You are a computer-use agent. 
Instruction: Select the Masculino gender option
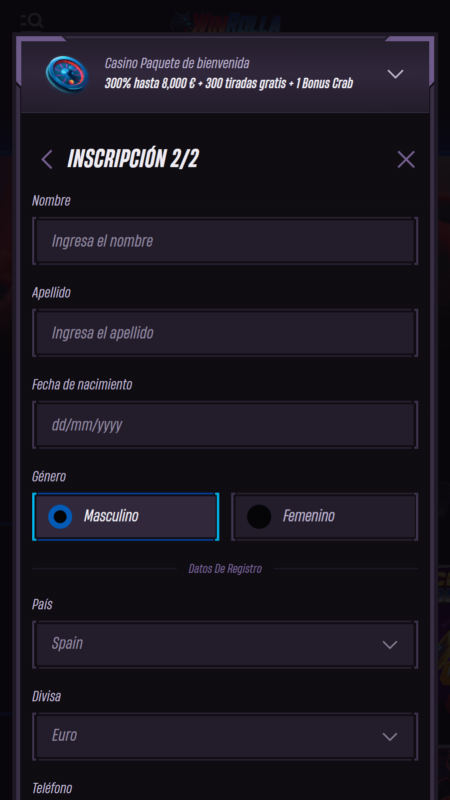pos(126,516)
